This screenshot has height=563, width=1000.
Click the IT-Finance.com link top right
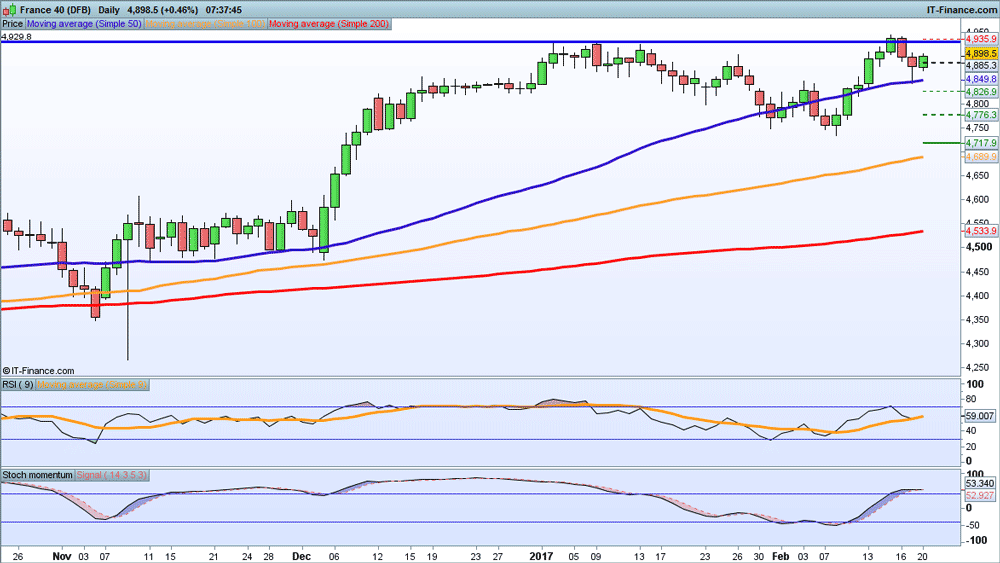click(962, 10)
